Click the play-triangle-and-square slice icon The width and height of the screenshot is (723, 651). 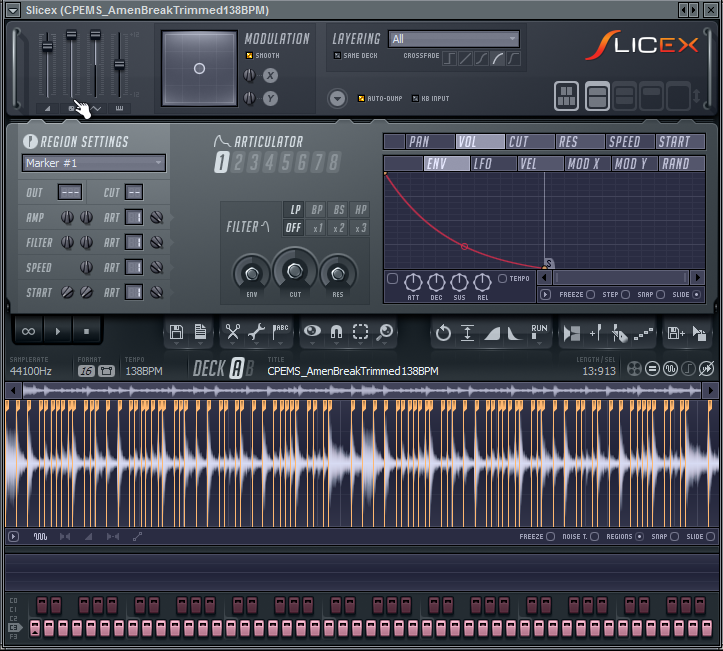click(572, 333)
